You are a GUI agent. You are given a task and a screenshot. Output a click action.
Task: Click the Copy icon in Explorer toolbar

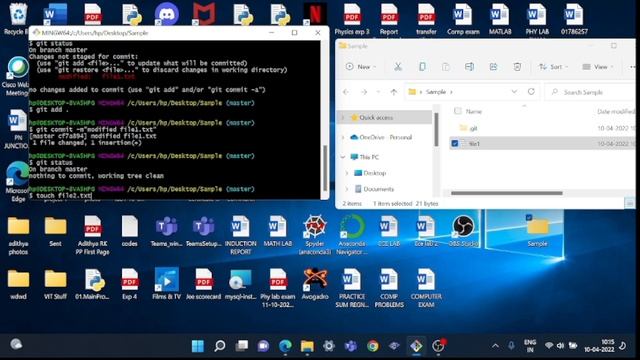[422, 67]
